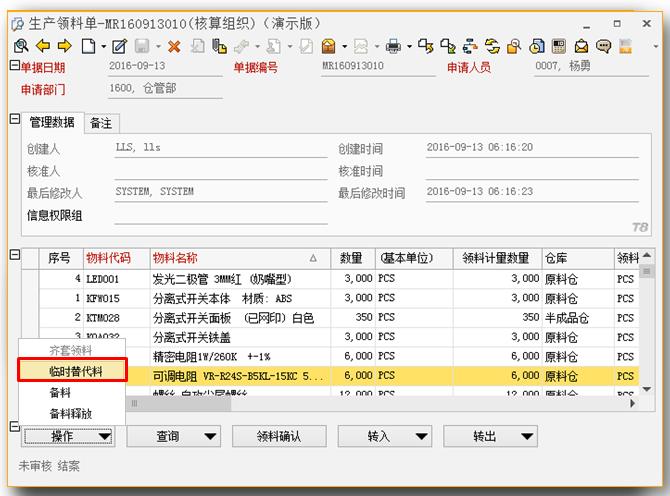Switch to the 备注 tab

pos(101,123)
